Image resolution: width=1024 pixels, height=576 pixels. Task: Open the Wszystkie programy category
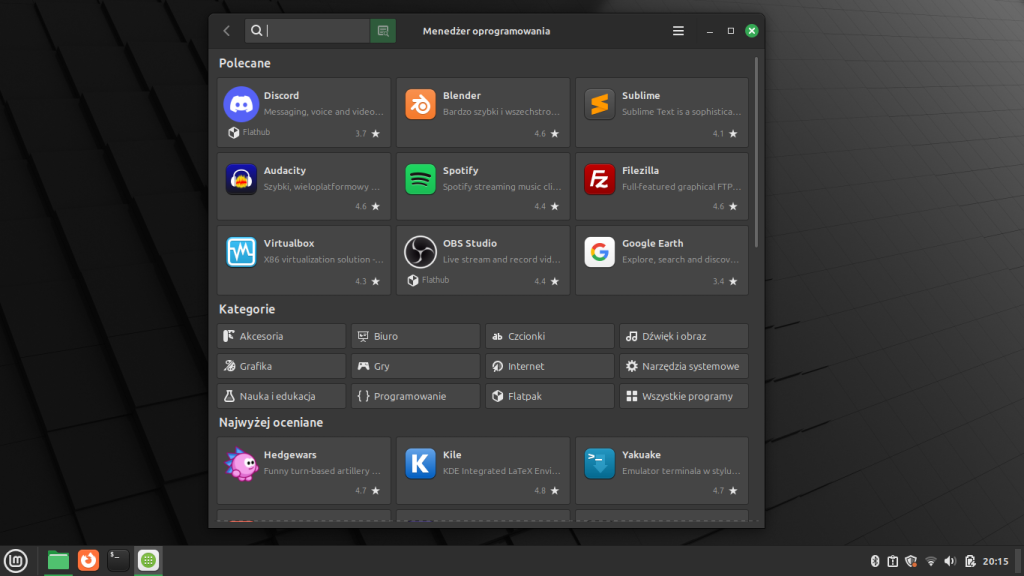(684, 396)
